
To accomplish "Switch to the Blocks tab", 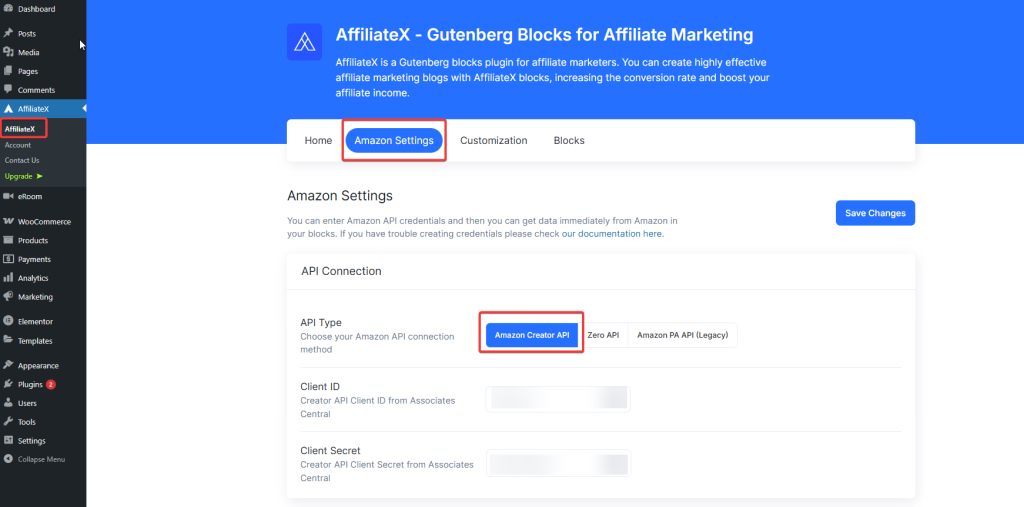I will pos(569,141).
